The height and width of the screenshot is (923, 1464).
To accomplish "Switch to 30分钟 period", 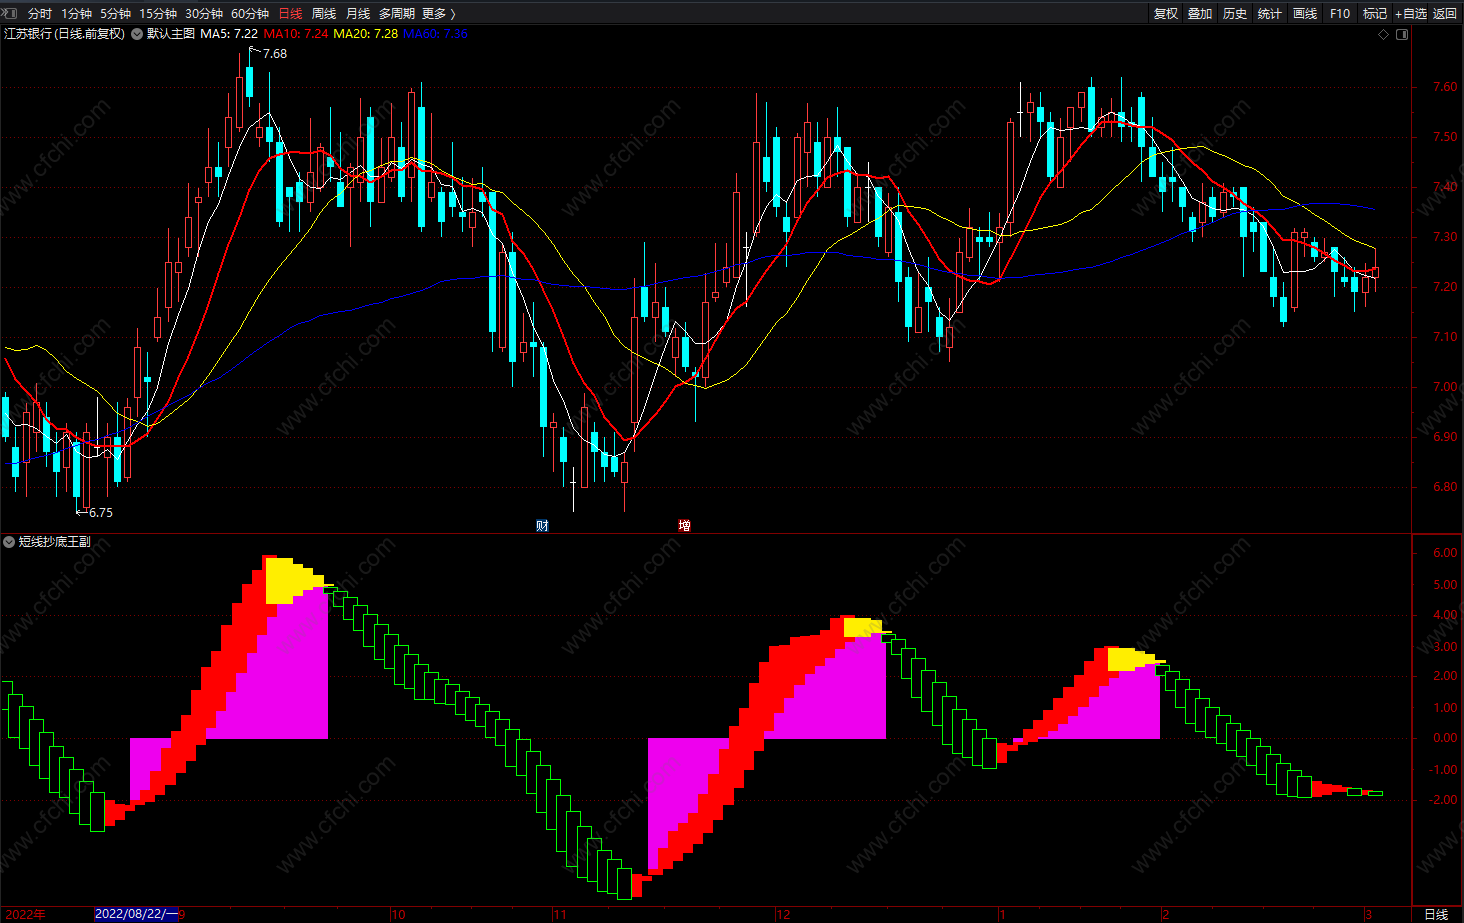I will pos(204,13).
